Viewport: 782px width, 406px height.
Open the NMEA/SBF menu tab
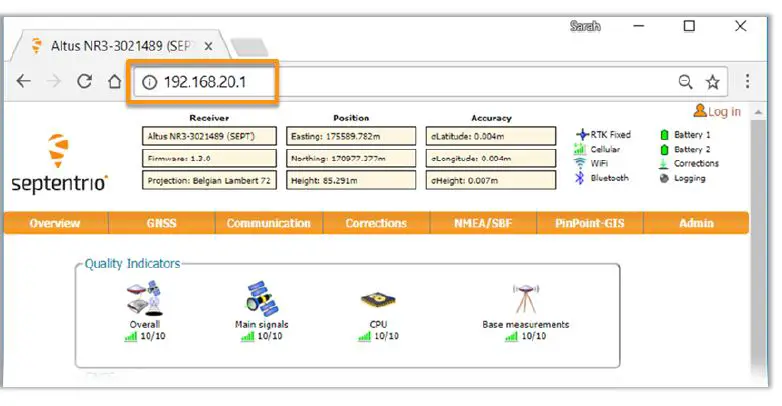(x=483, y=223)
